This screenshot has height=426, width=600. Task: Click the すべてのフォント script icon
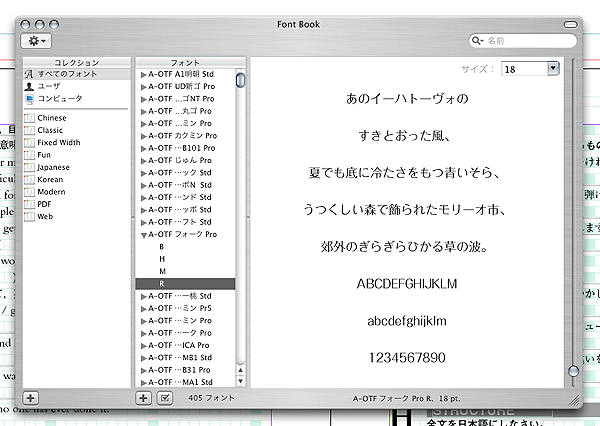click(x=29, y=74)
